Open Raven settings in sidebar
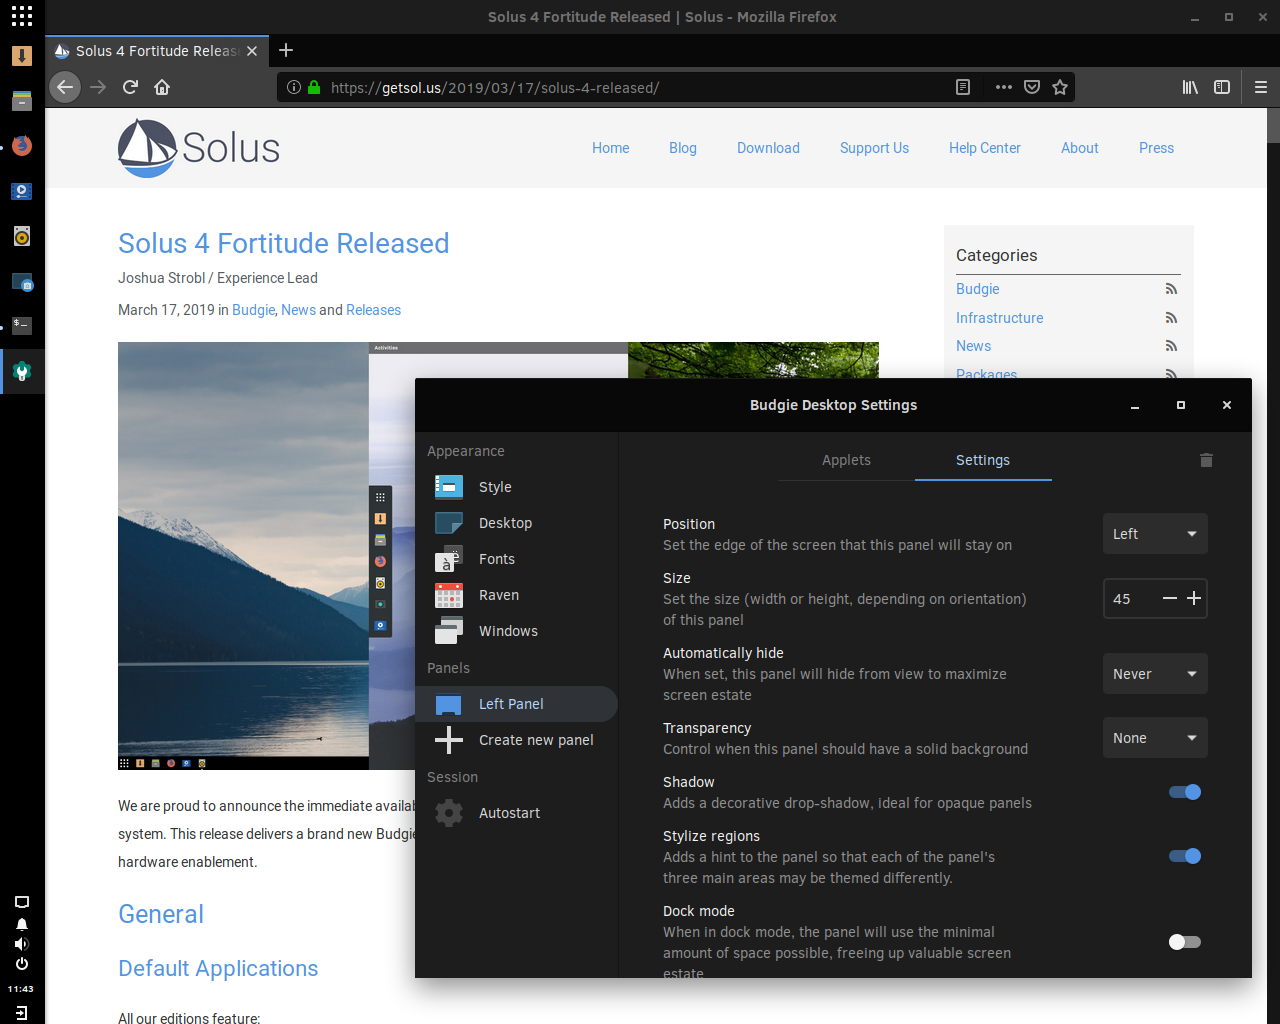This screenshot has height=1024, width=1280. click(516, 595)
